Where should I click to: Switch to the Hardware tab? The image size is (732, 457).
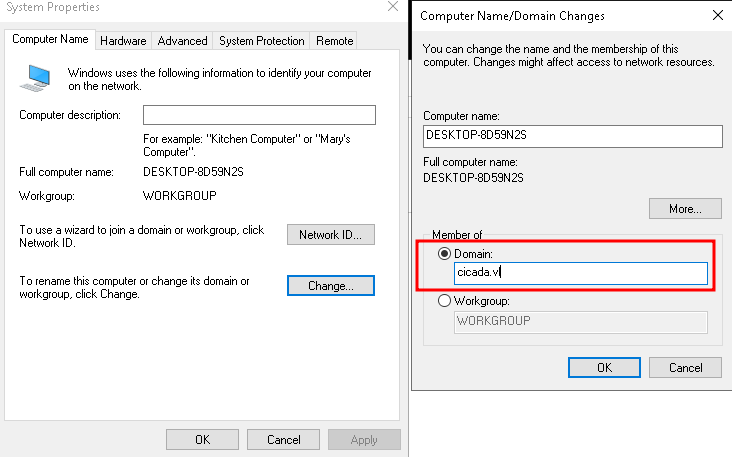(x=123, y=41)
